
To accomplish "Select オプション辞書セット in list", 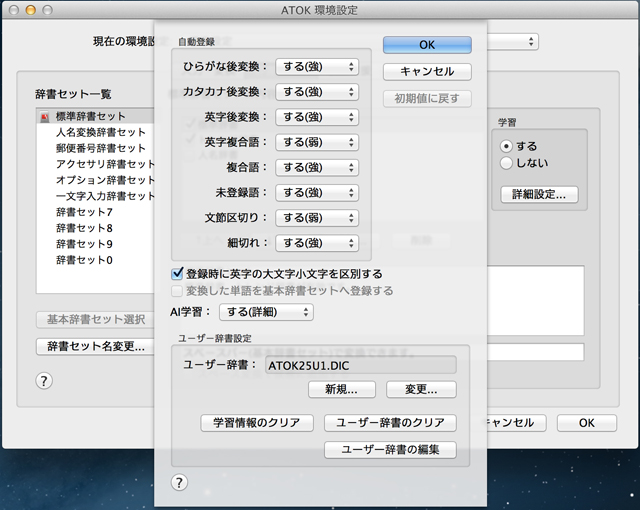I will tap(96, 180).
